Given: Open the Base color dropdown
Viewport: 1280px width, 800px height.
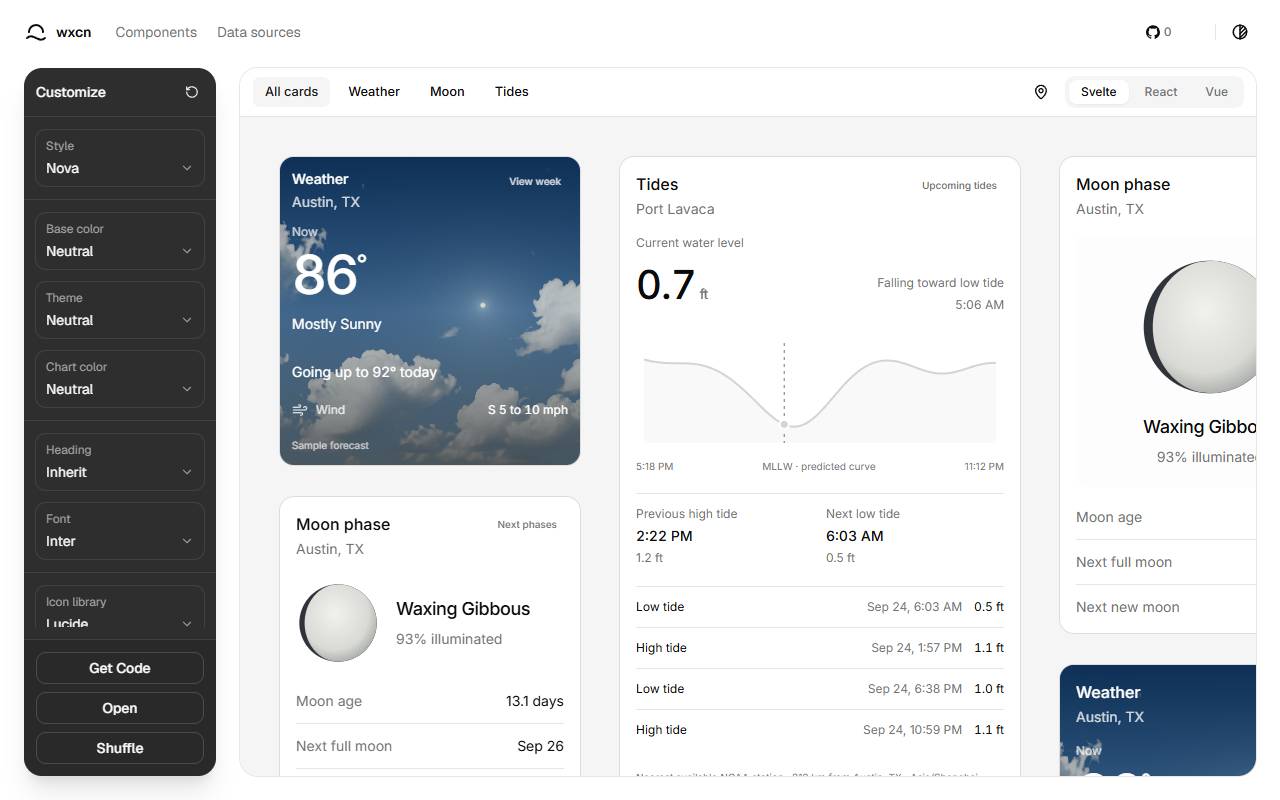Looking at the screenshot, I should [x=120, y=241].
